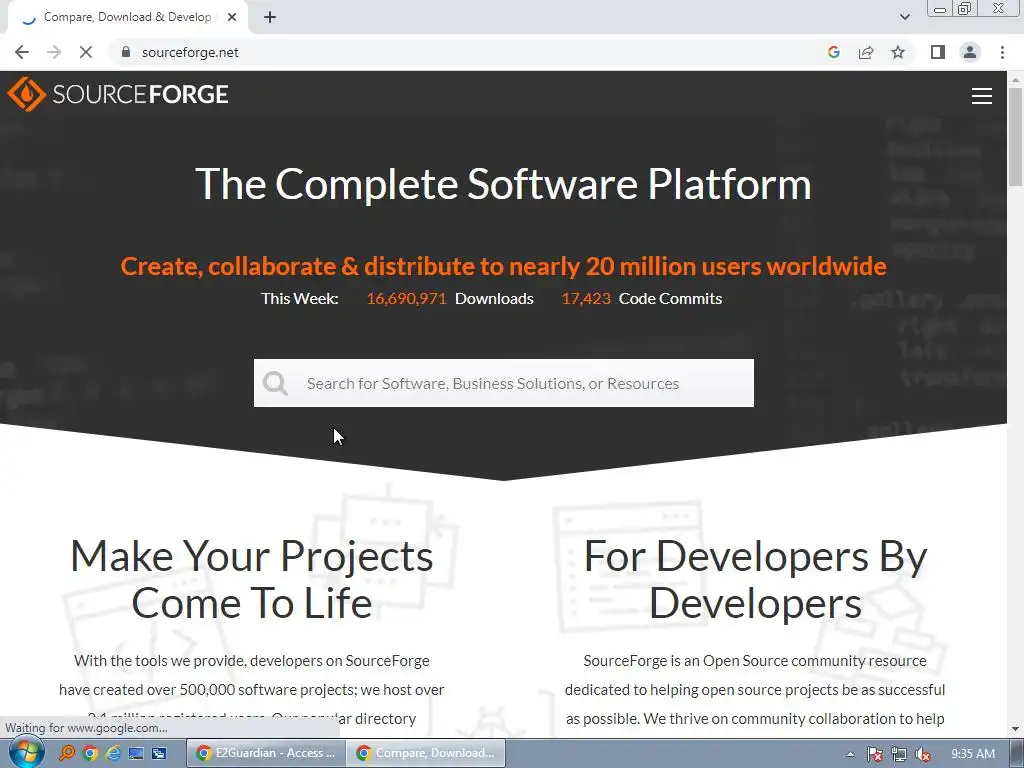
Task: Go forward in browser history
Action: pos(54,52)
